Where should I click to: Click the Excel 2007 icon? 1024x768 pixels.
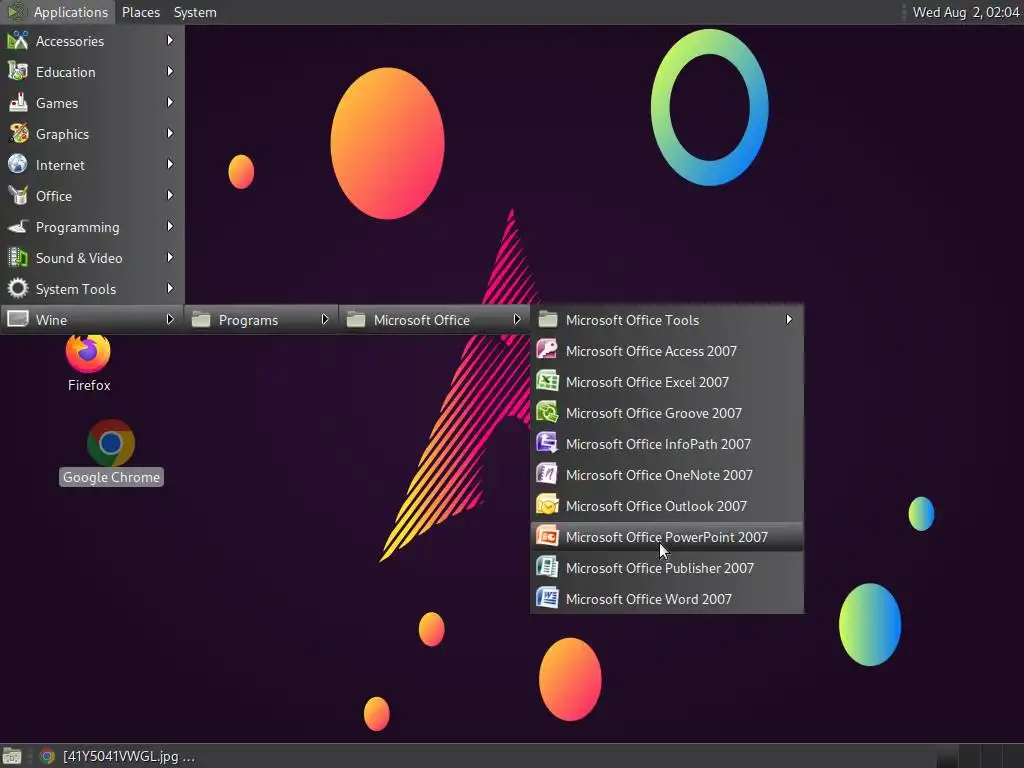[x=547, y=381]
